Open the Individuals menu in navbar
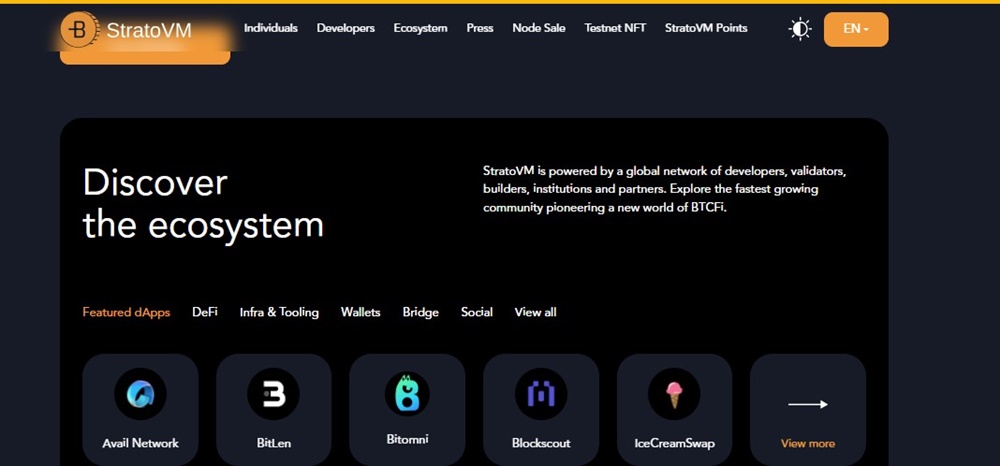This screenshot has height=466, width=1000. (270, 28)
